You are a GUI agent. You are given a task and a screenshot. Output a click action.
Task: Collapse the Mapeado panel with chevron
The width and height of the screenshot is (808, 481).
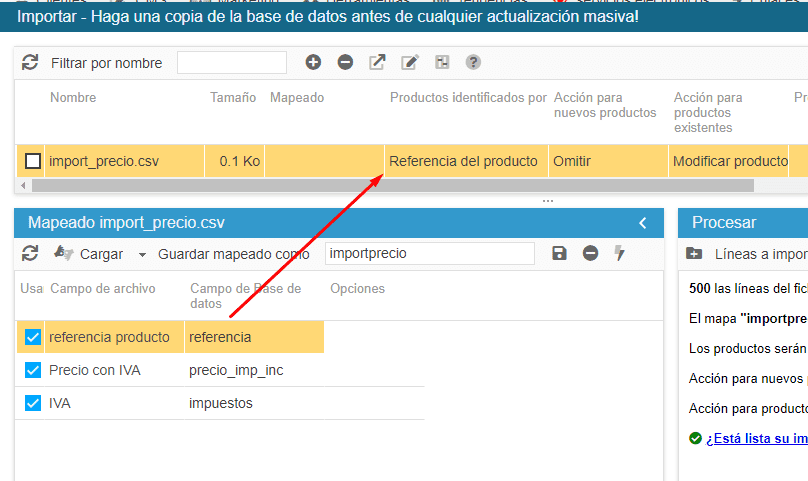coord(643,223)
